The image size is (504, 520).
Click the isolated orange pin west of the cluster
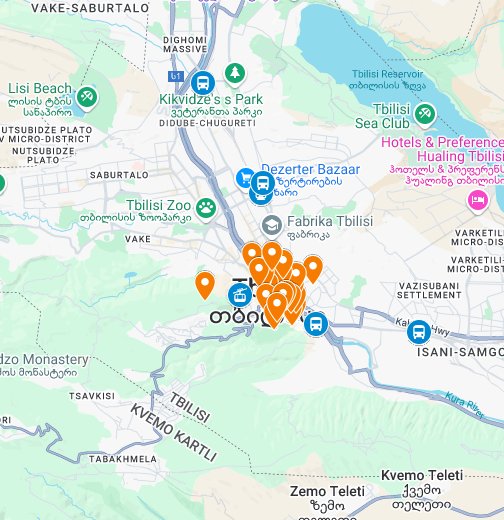coord(205,285)
